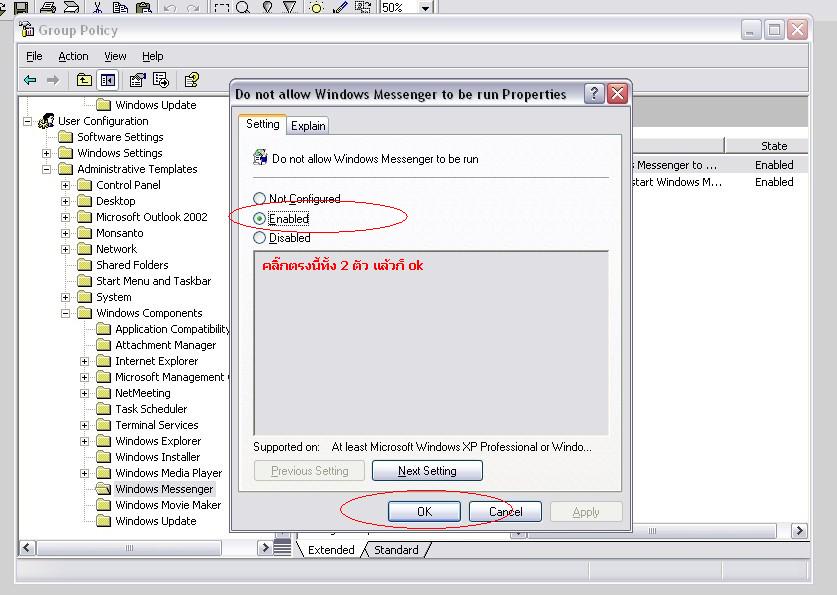The height and width of the screenshot is (595, 837).
Task: Click the Help toolbar icon
Action: point(192,80)
